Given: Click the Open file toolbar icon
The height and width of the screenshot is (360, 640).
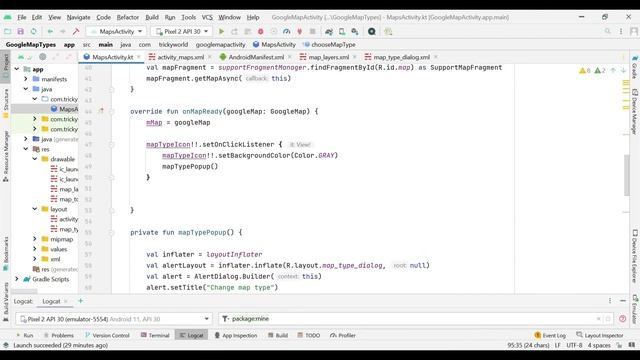Looking at the screenshot, I should click(8, 31).
